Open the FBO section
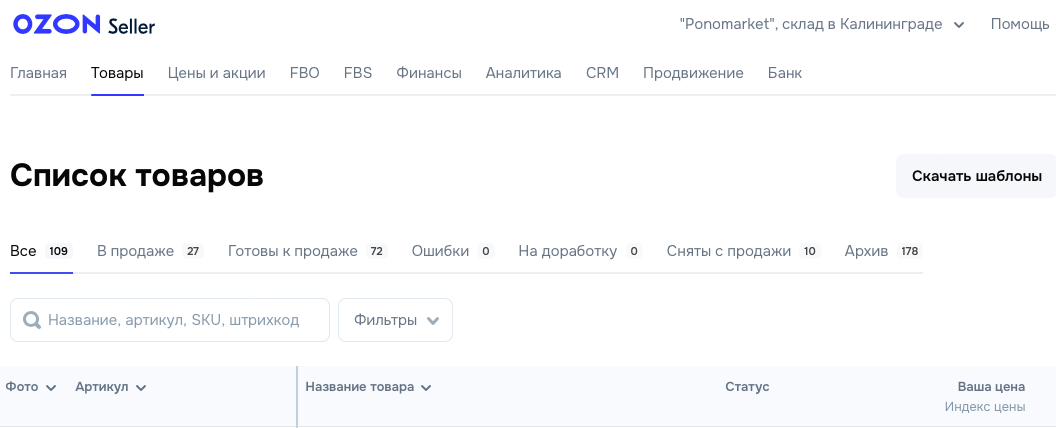Screen dimensions: 1056x428 (304, 73)
